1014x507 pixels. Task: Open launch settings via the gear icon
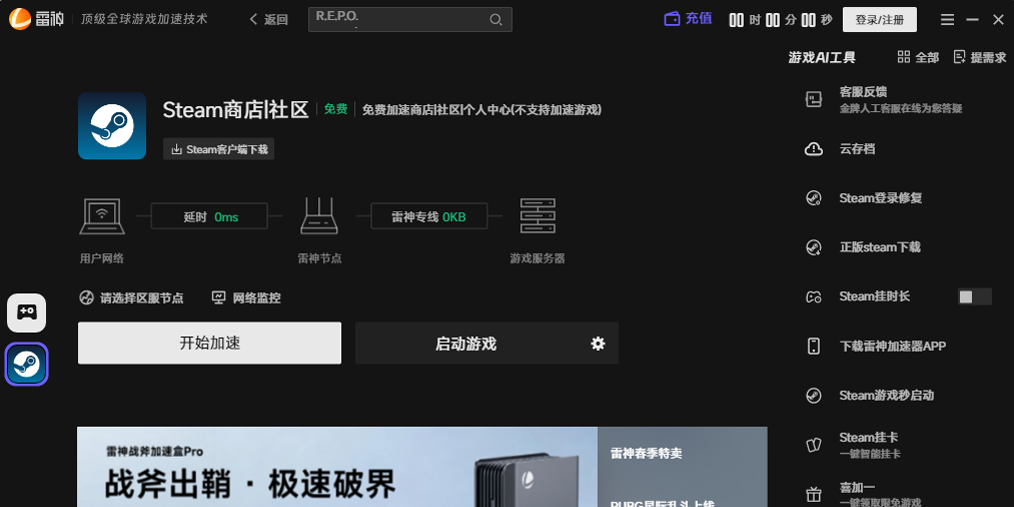pyautogui.click(x=598, y=343)
